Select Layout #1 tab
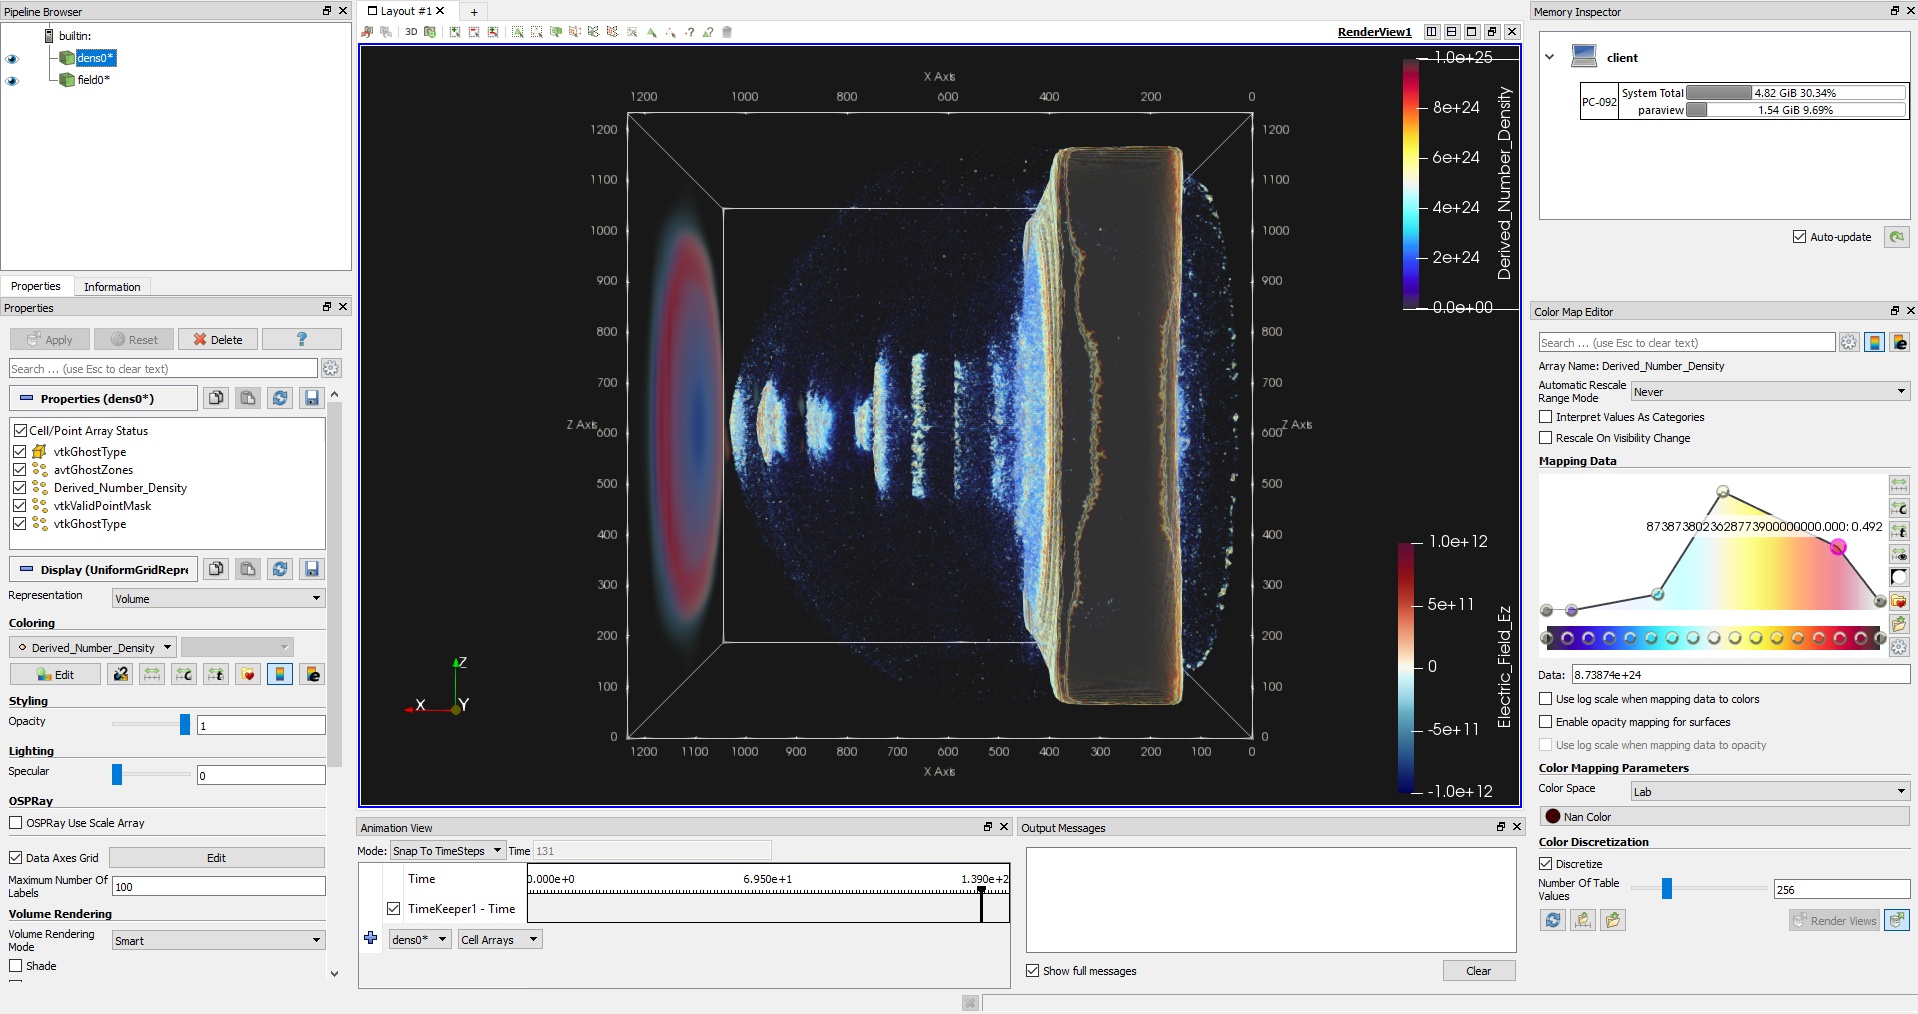This screenshot has height=1014, width=1918. tap(406, 11)
